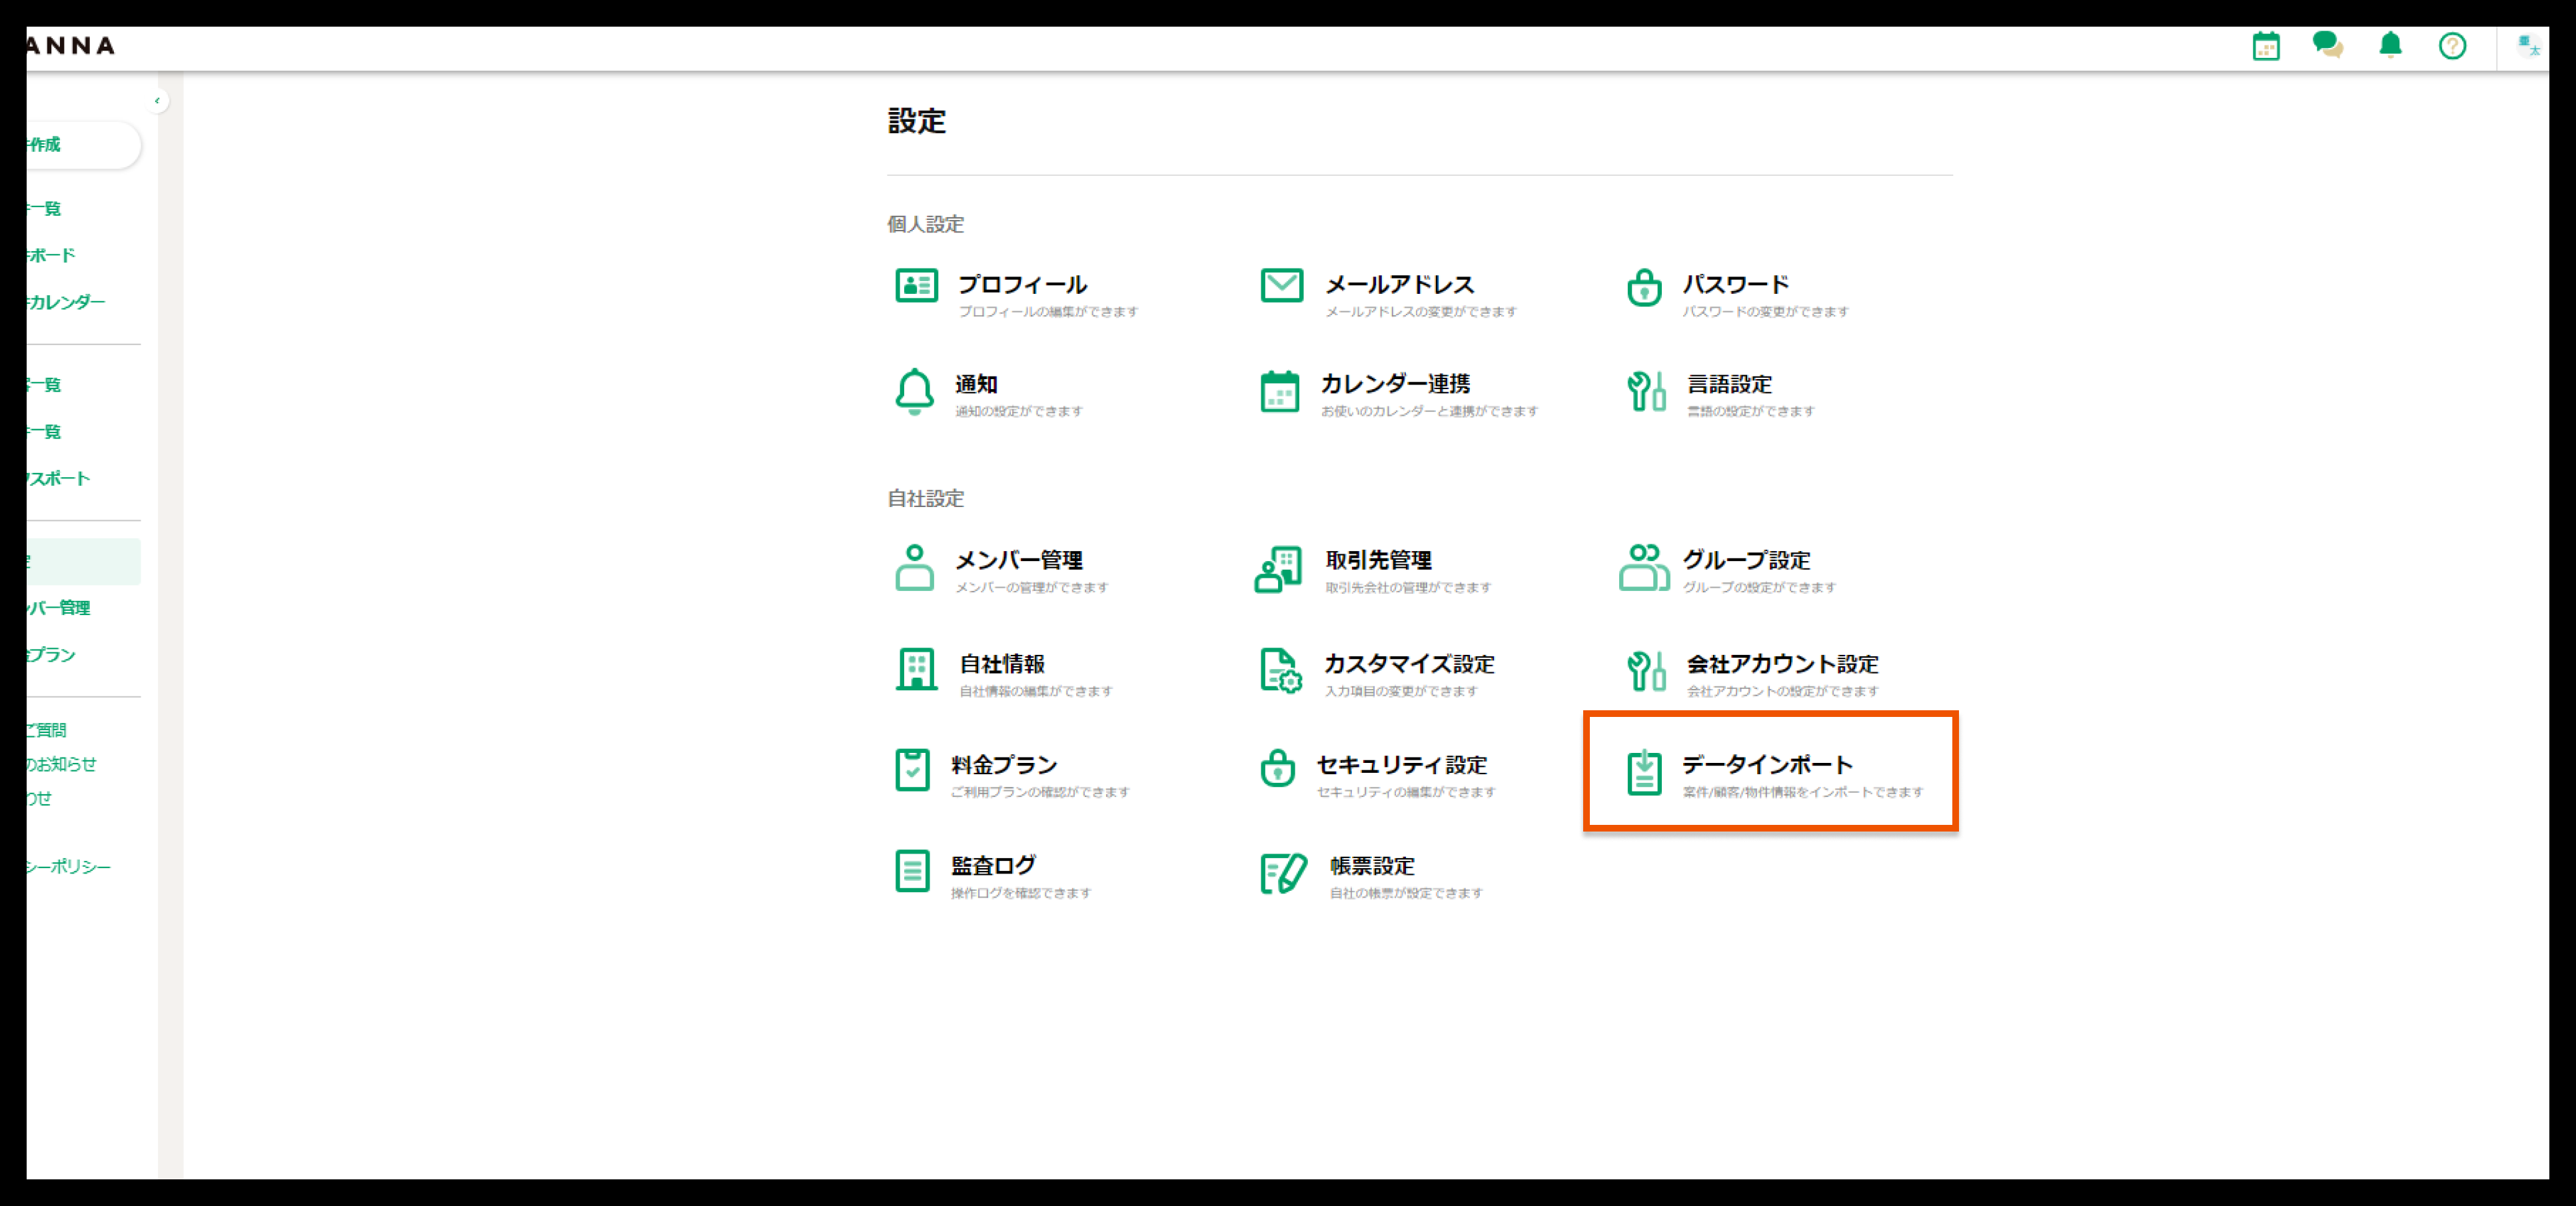The height and width of the screenshot is (1206, 2576).
Task: Click the calendar integration icon
Action: (1279, 391)
